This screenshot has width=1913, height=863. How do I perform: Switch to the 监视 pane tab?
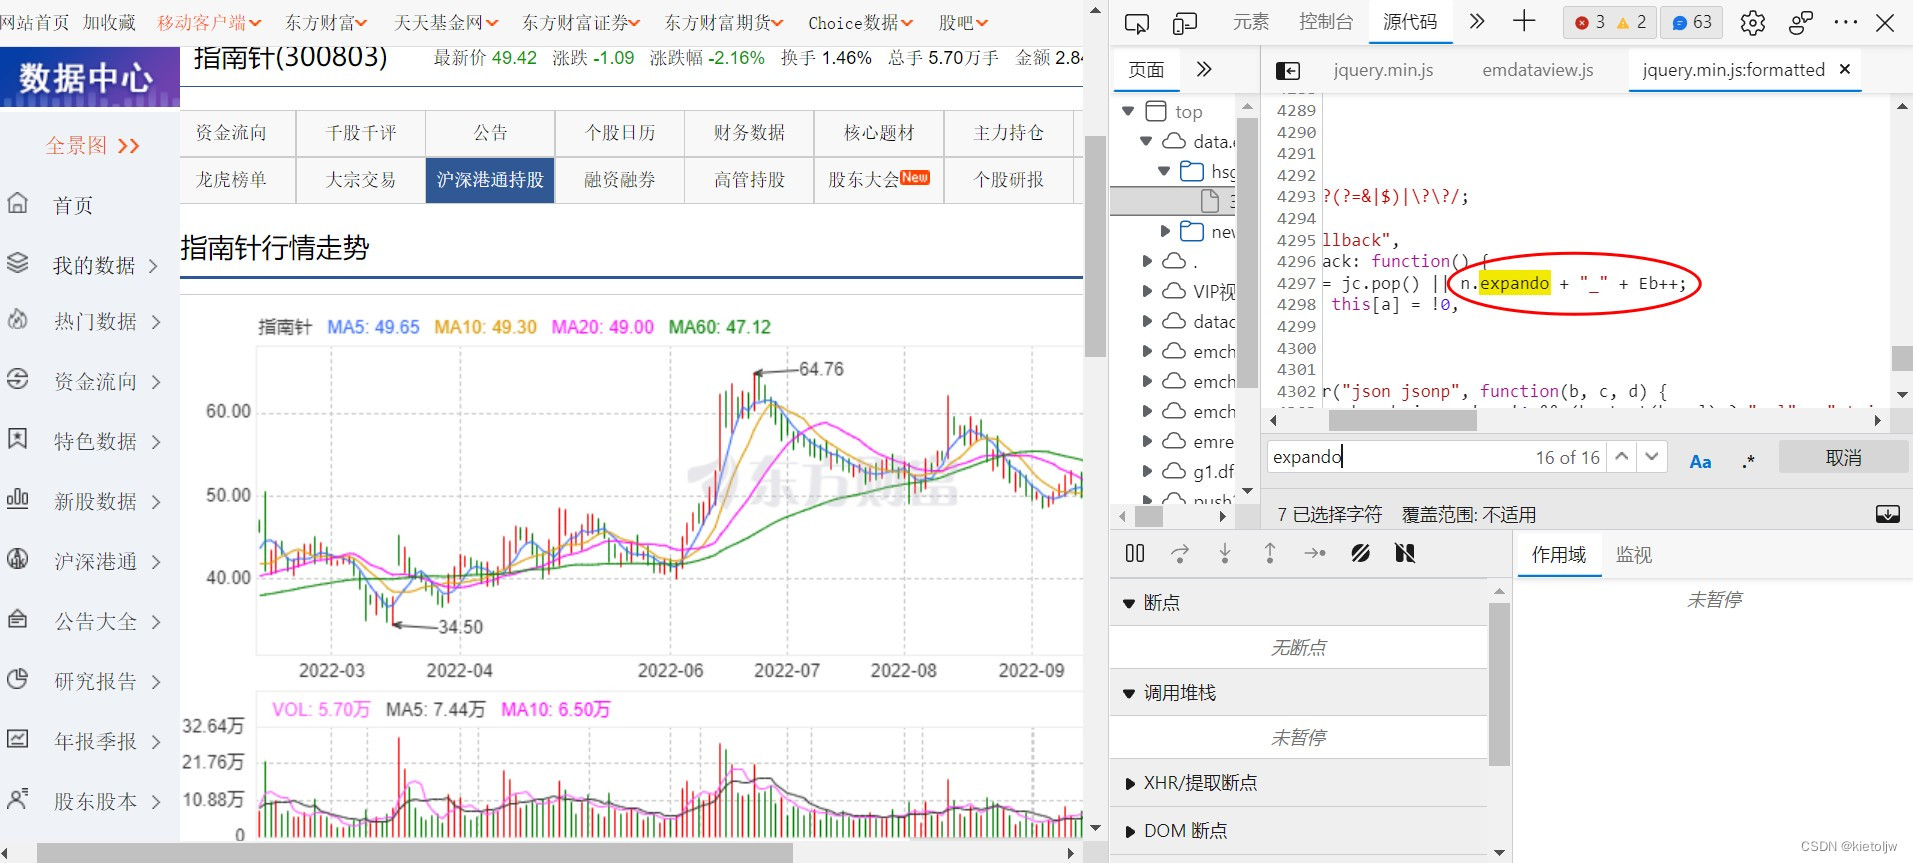pyautogui.click(x=1634, y=554)
